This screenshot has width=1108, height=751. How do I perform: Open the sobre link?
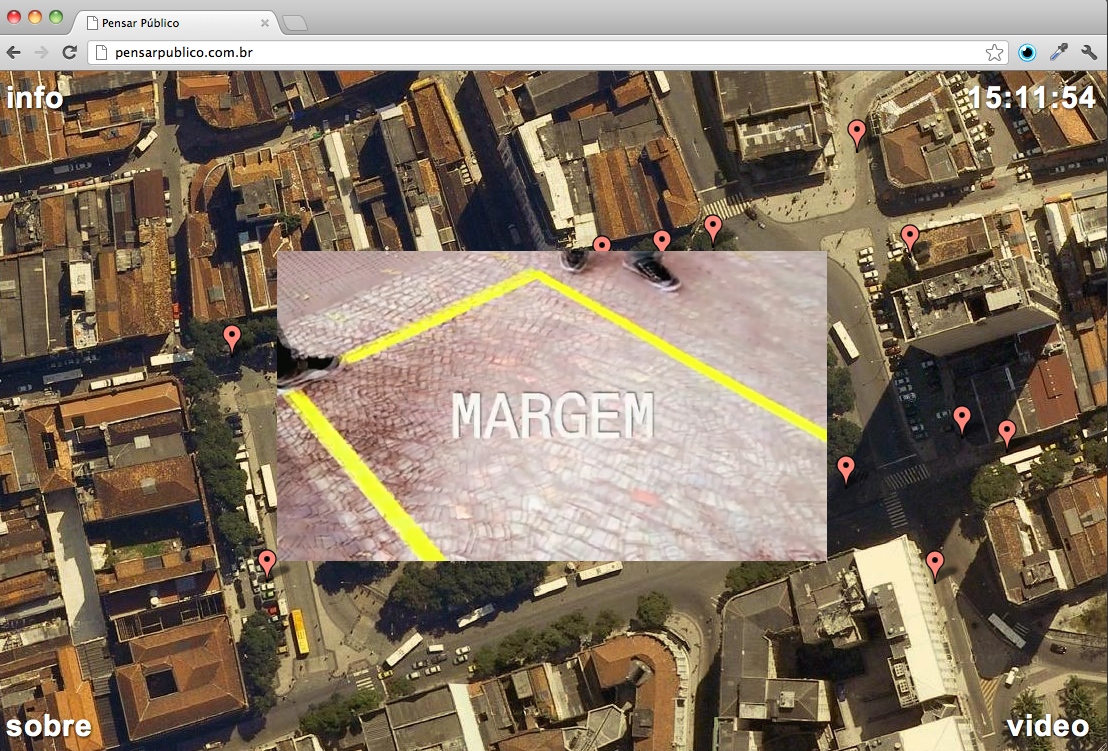point(49,726)
